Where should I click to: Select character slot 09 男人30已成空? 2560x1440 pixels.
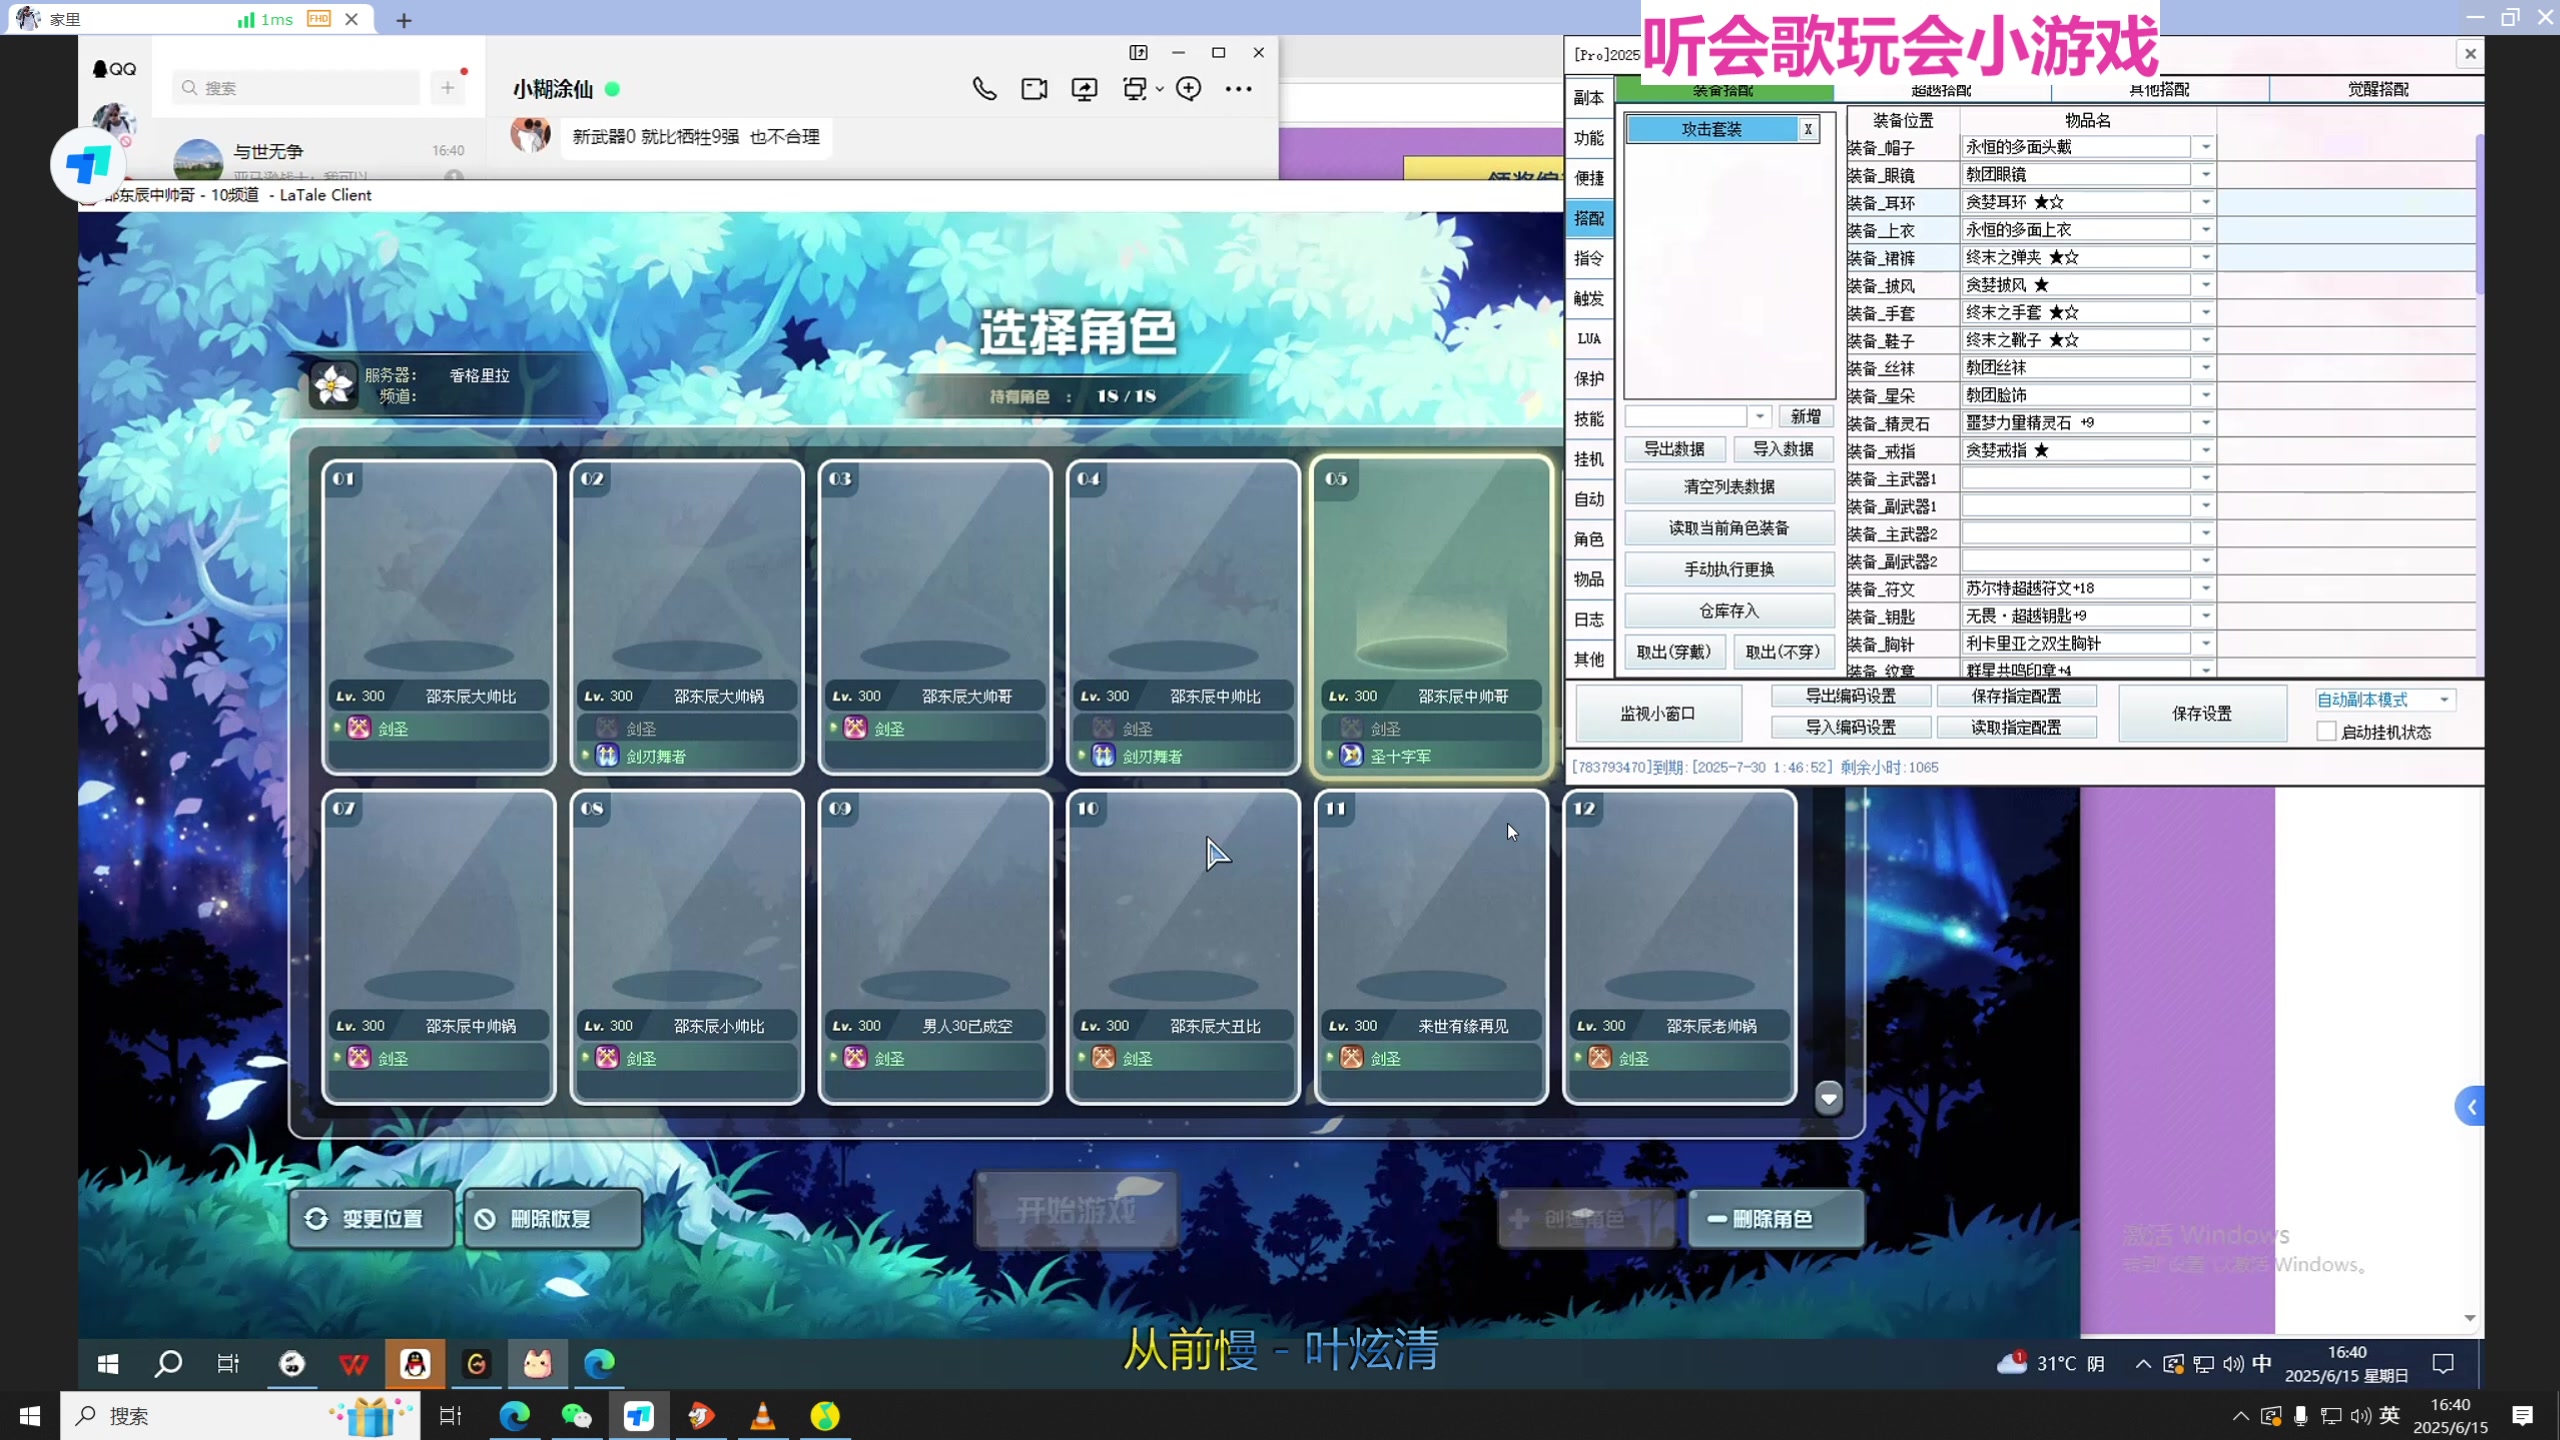[x=935, y=947]
